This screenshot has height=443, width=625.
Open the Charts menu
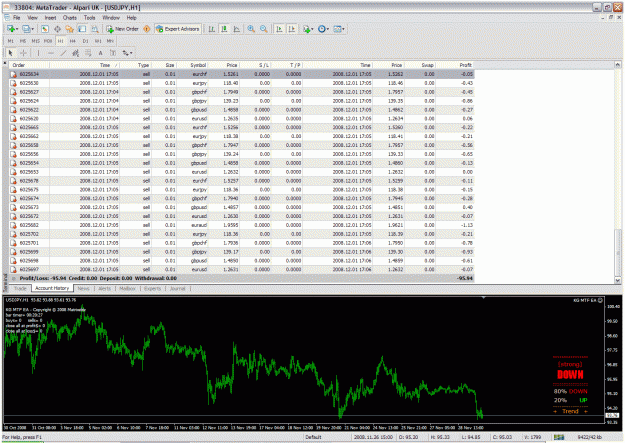pyautogui.click(x=69, y=18)
